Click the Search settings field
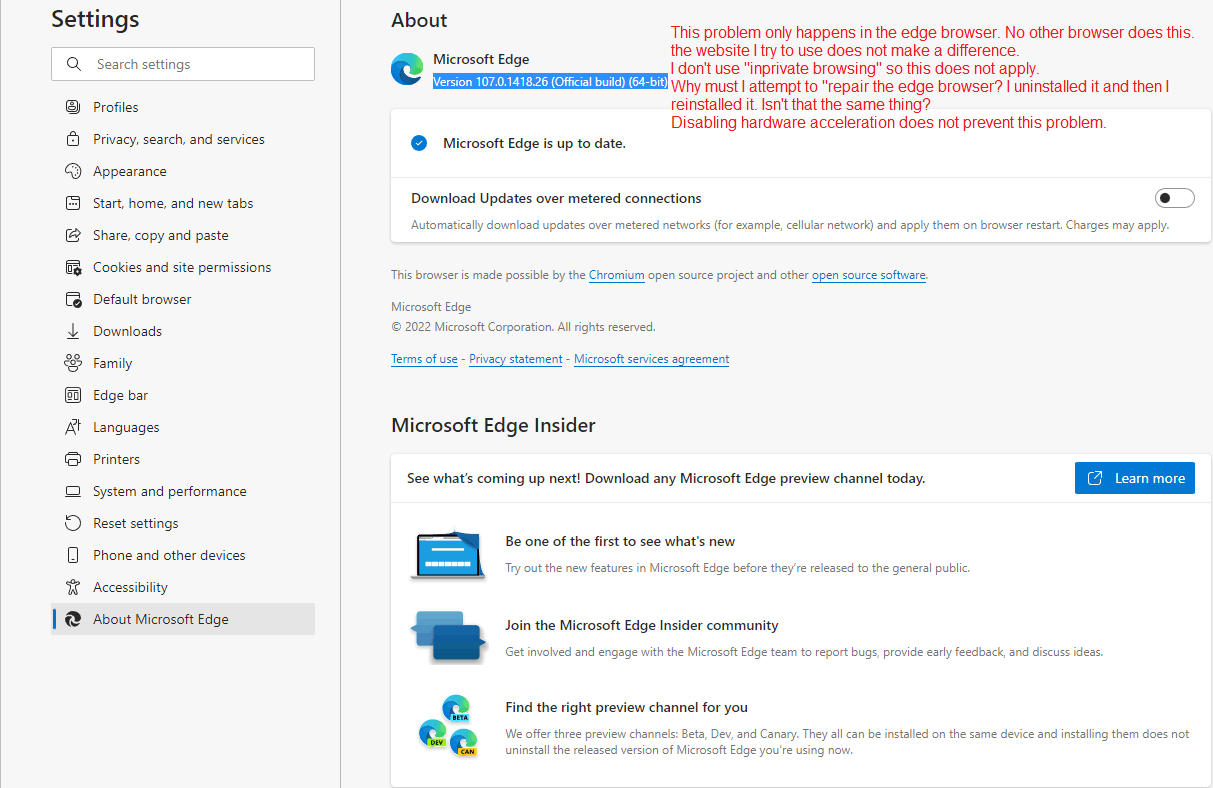1213x788 pixels. [x=183, y=64]
